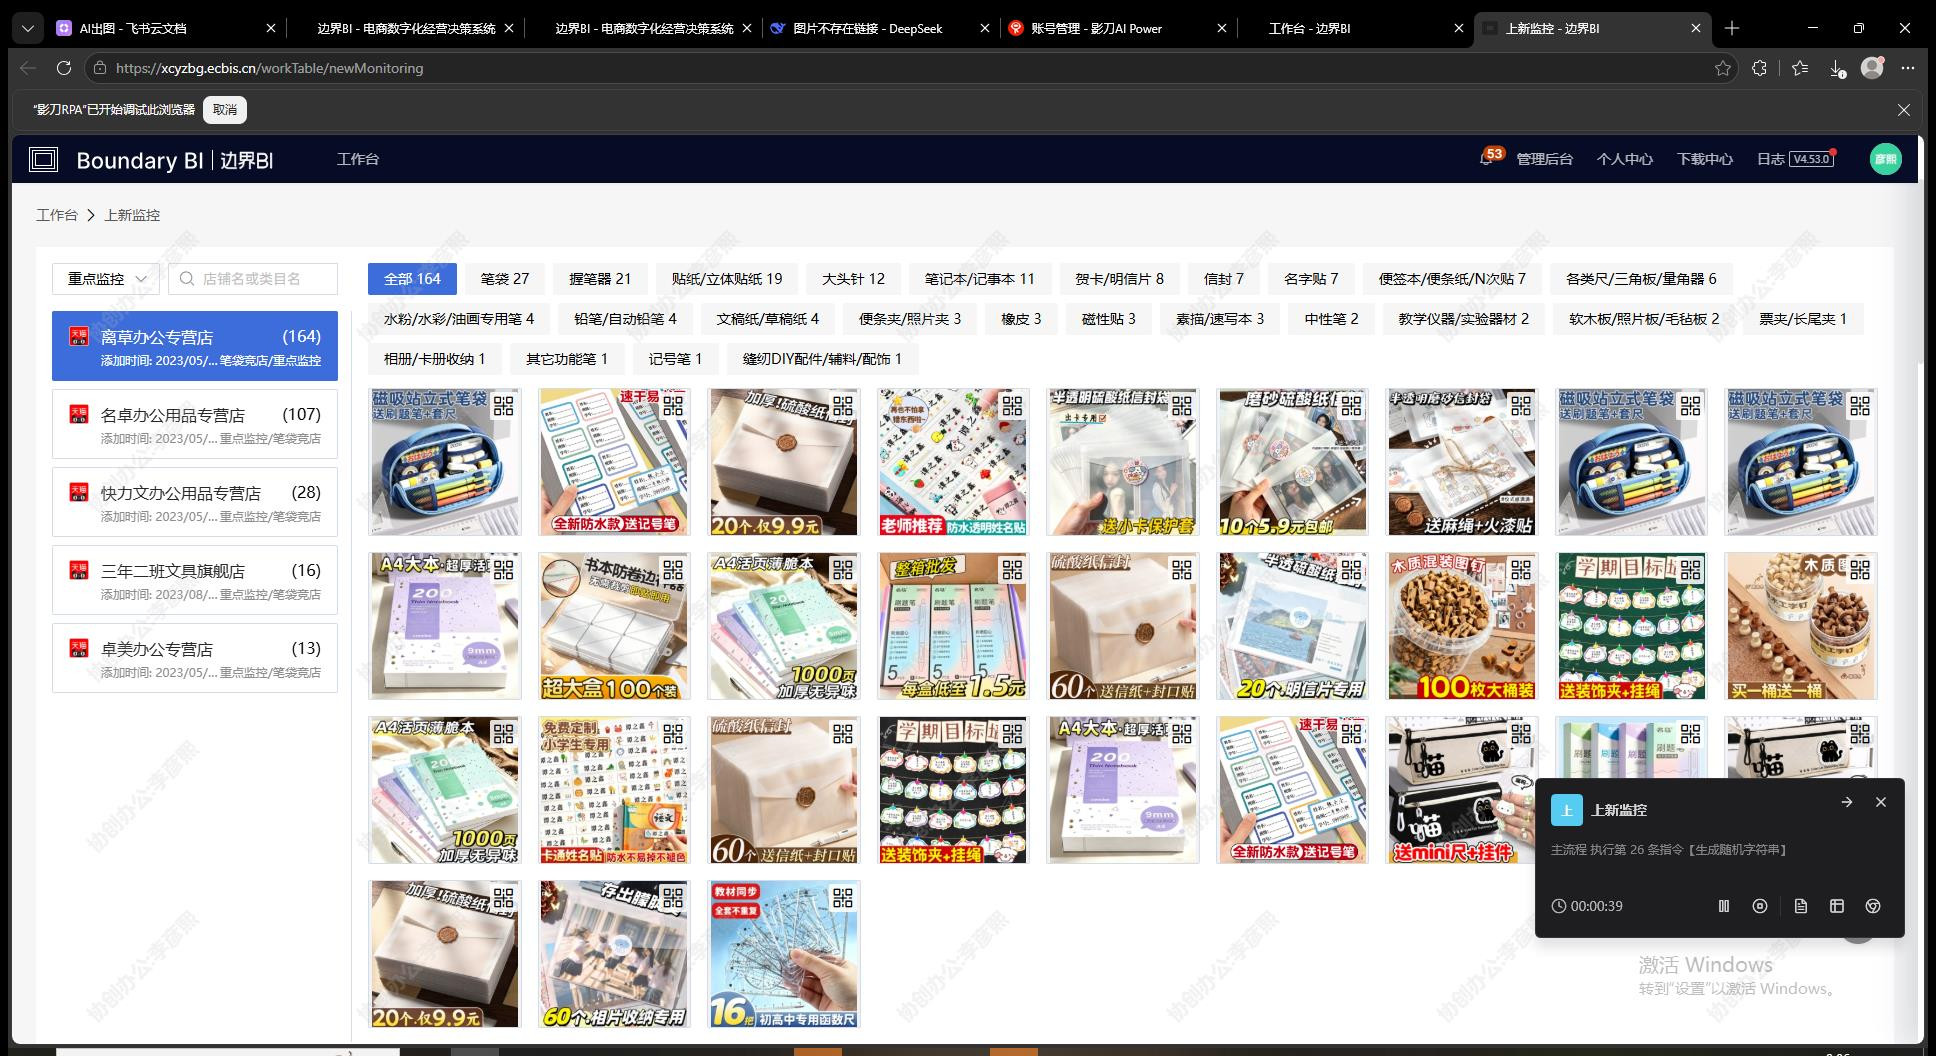Focus the 店铺名或类目名 search field
This screenshot has height=1056, width=1936.
point(253,279)
